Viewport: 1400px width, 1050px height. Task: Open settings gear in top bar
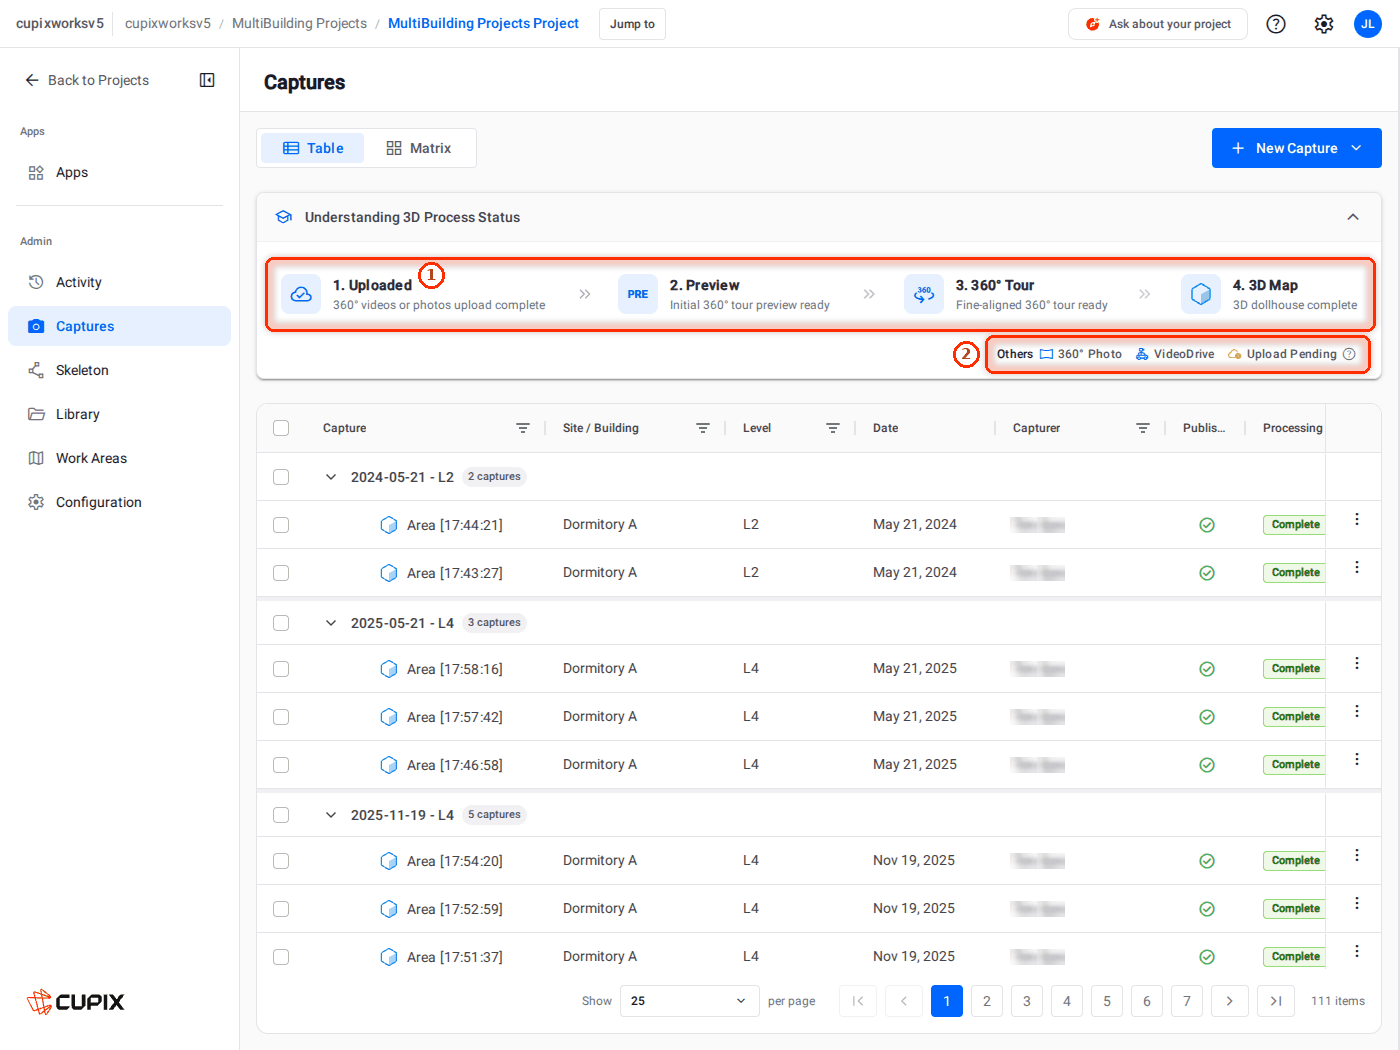pos(1324,24)
